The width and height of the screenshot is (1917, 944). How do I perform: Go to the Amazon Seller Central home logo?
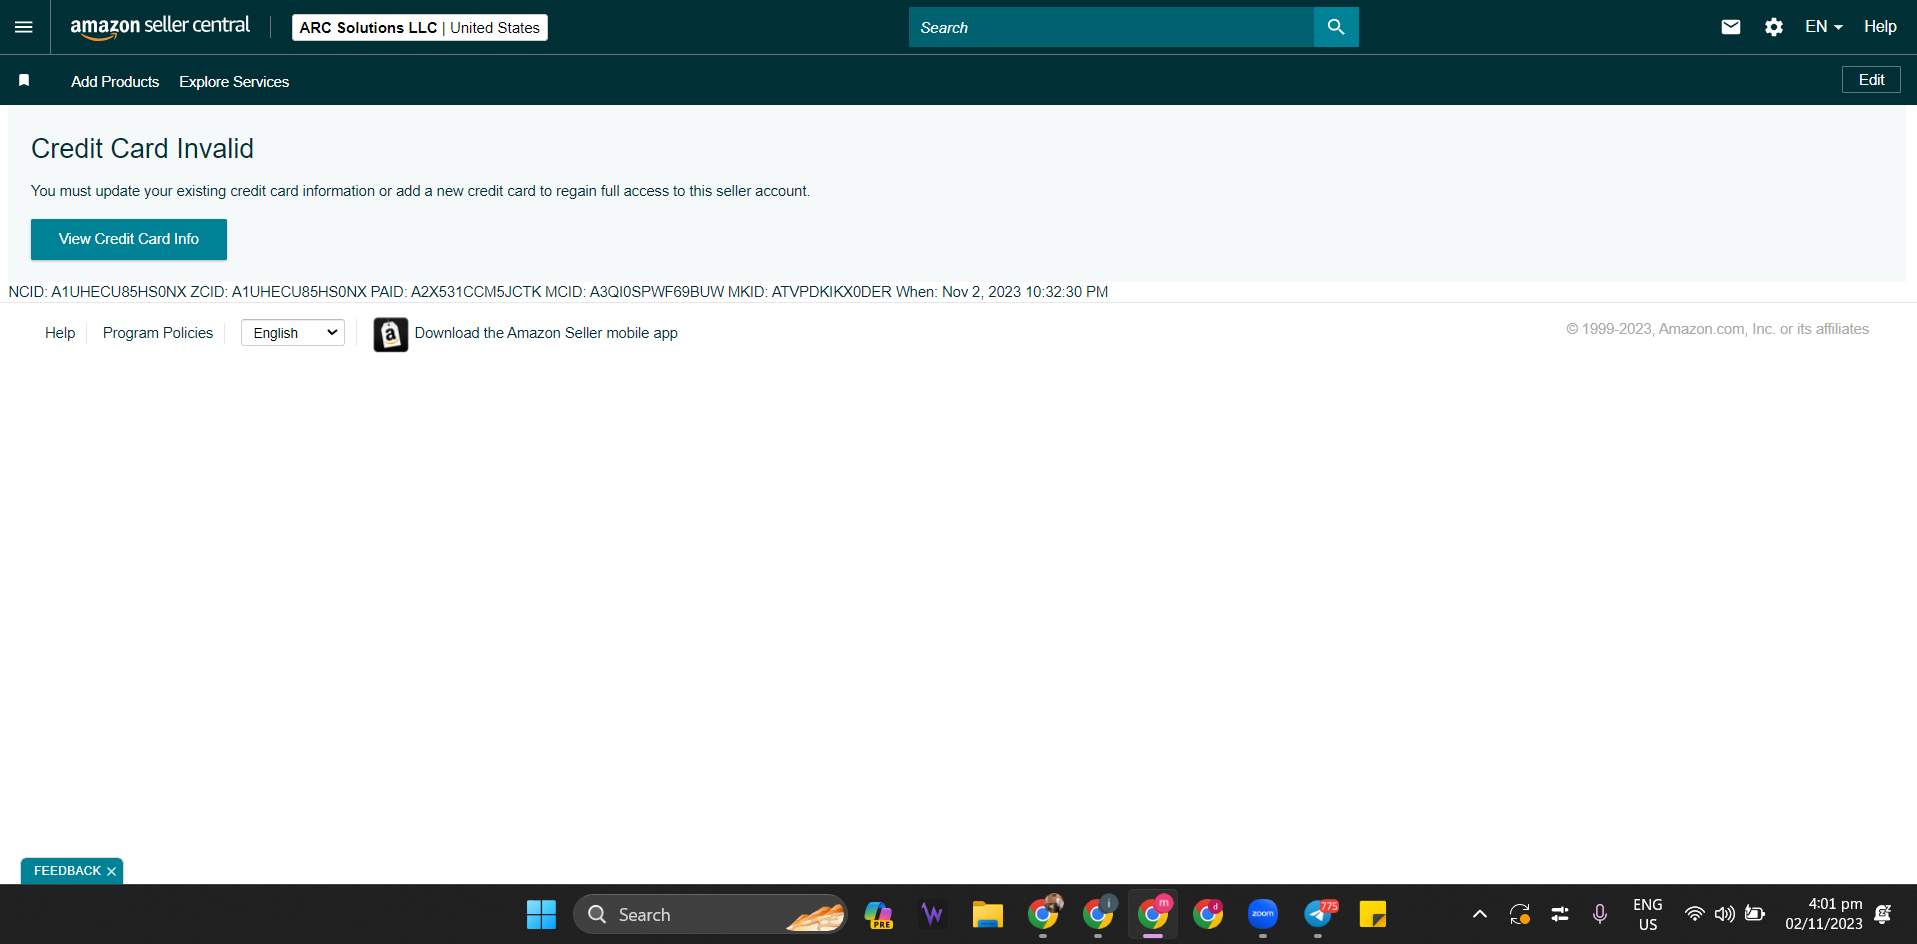tap(160, 27)
